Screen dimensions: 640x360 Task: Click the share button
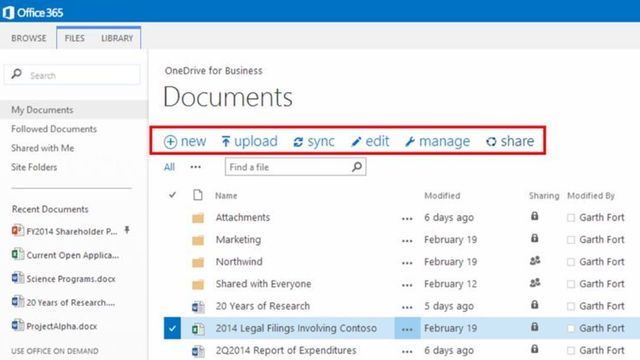(x=510, y=141)
